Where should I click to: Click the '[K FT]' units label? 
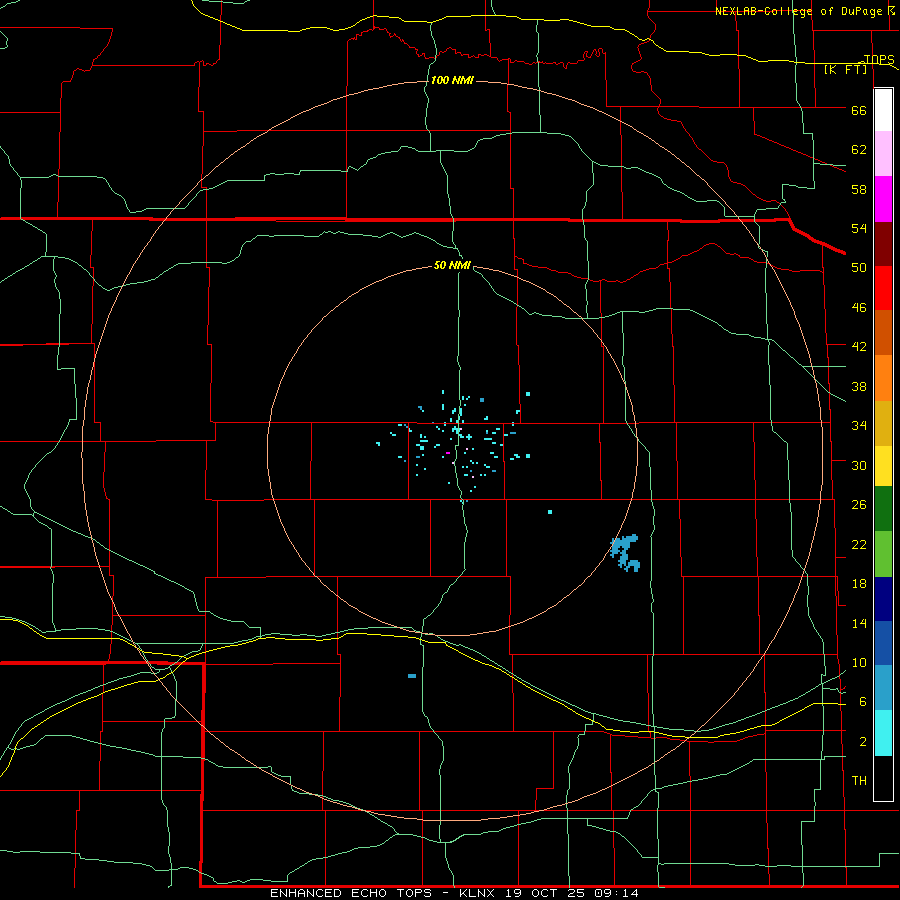pyautogui.click(x=845, y=69)
